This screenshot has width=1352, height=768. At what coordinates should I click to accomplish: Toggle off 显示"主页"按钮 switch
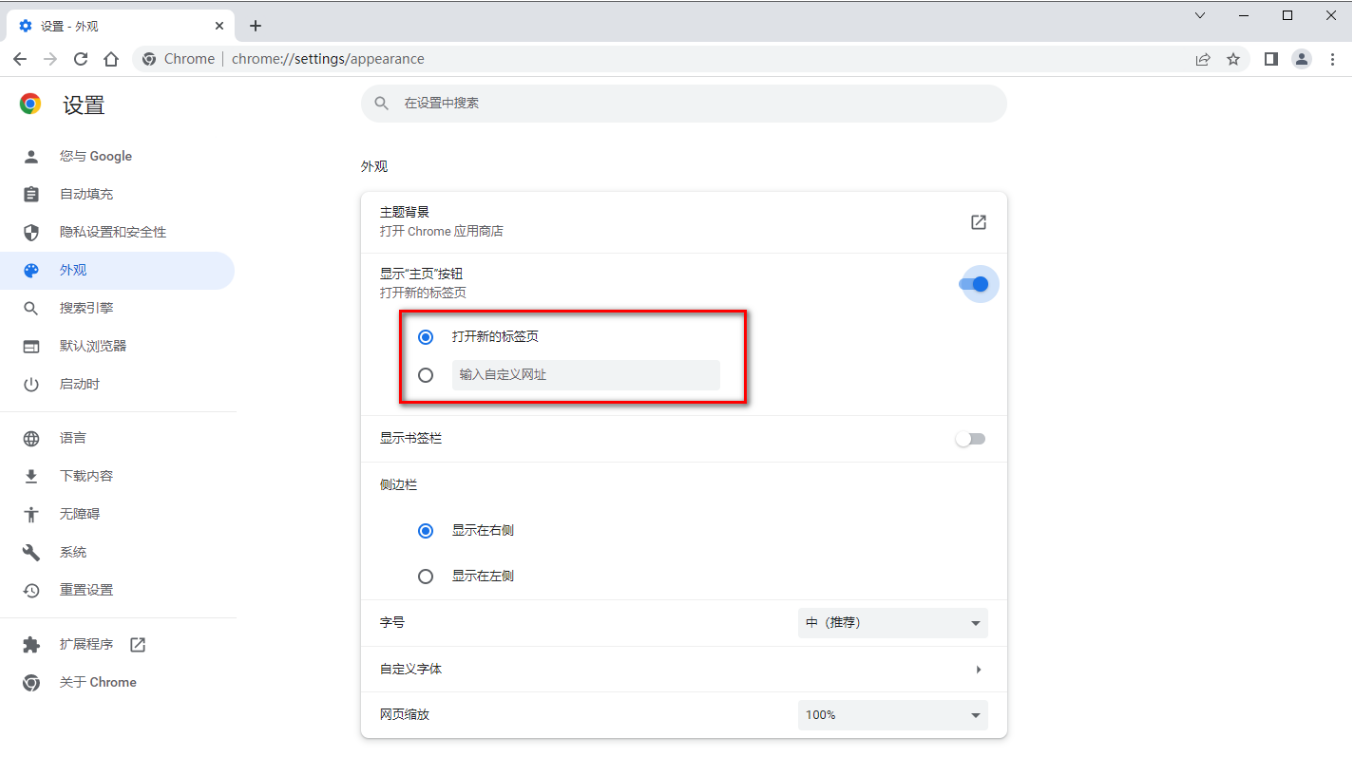[x=972, y=285]
